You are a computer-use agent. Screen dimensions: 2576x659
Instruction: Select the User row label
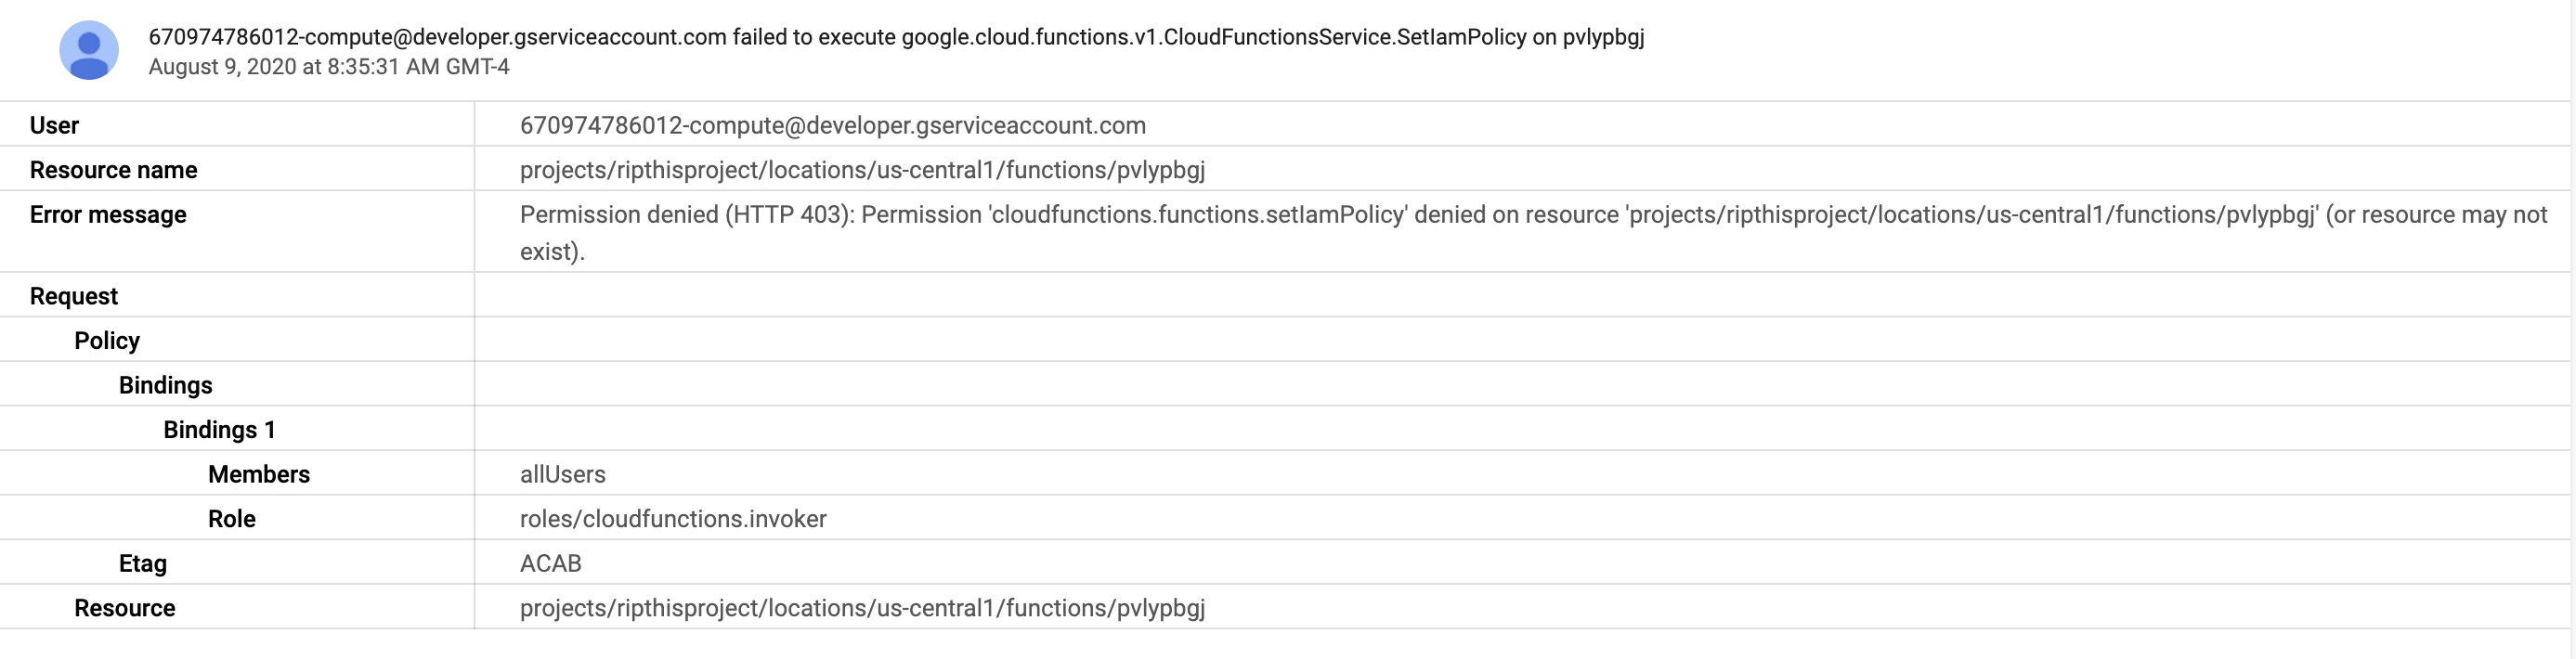(x=54, y=125)
